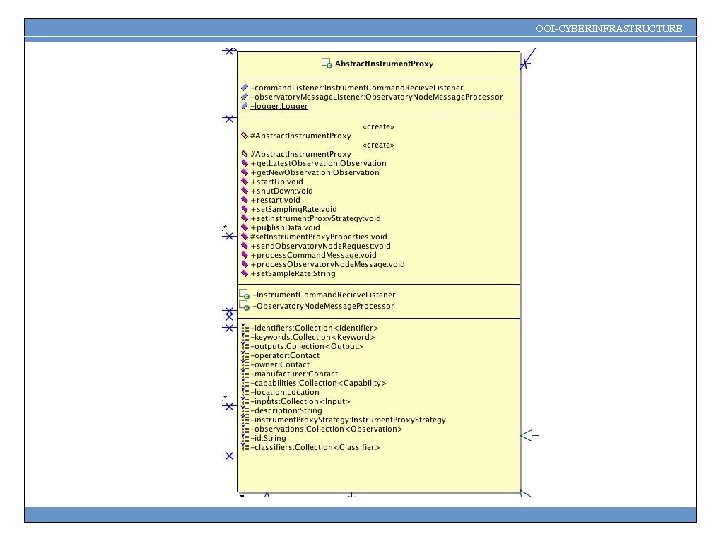Select the -id:String property
This screenshot has width=720, height=540.
(x=268, y=438)
